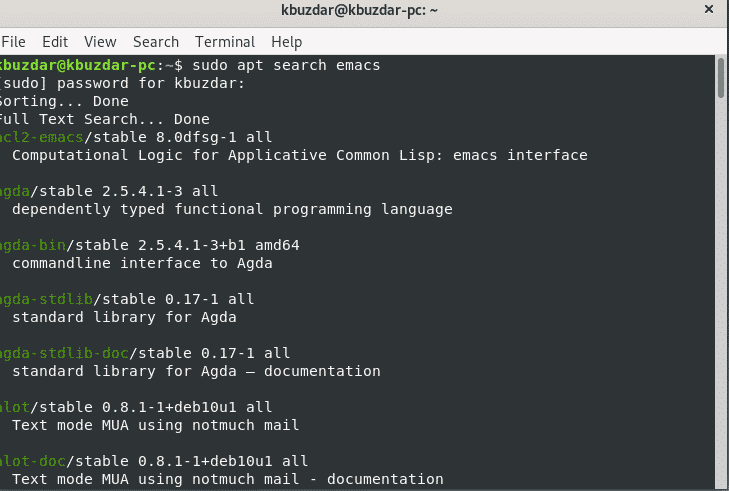729x491 pixels.
Task: Open the Edit menu
Action: click(55, 42)
